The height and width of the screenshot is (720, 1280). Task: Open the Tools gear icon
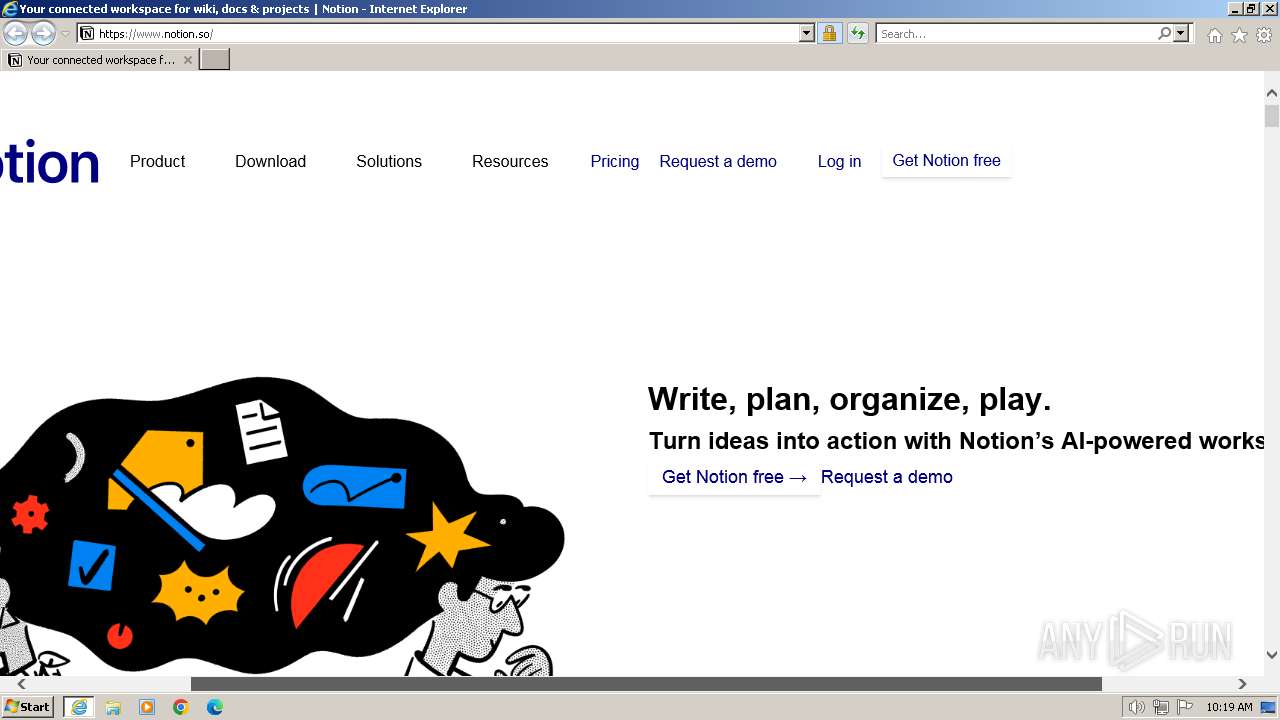coord(1264,35)
